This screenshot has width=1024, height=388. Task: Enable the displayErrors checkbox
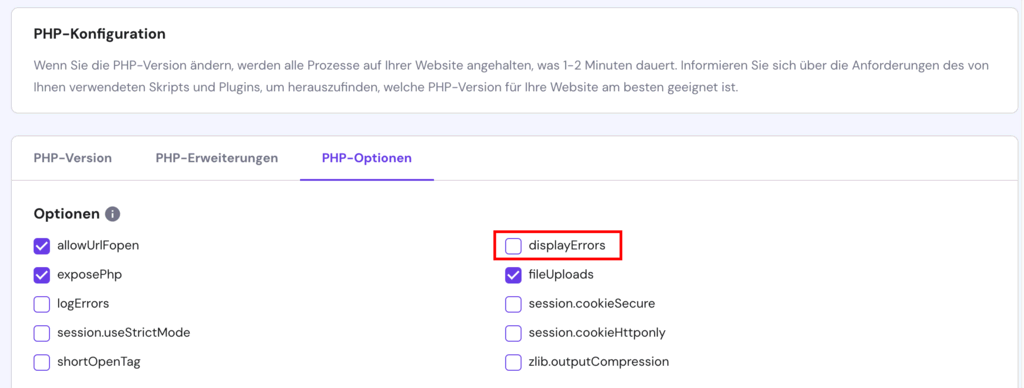coord(513,246)
